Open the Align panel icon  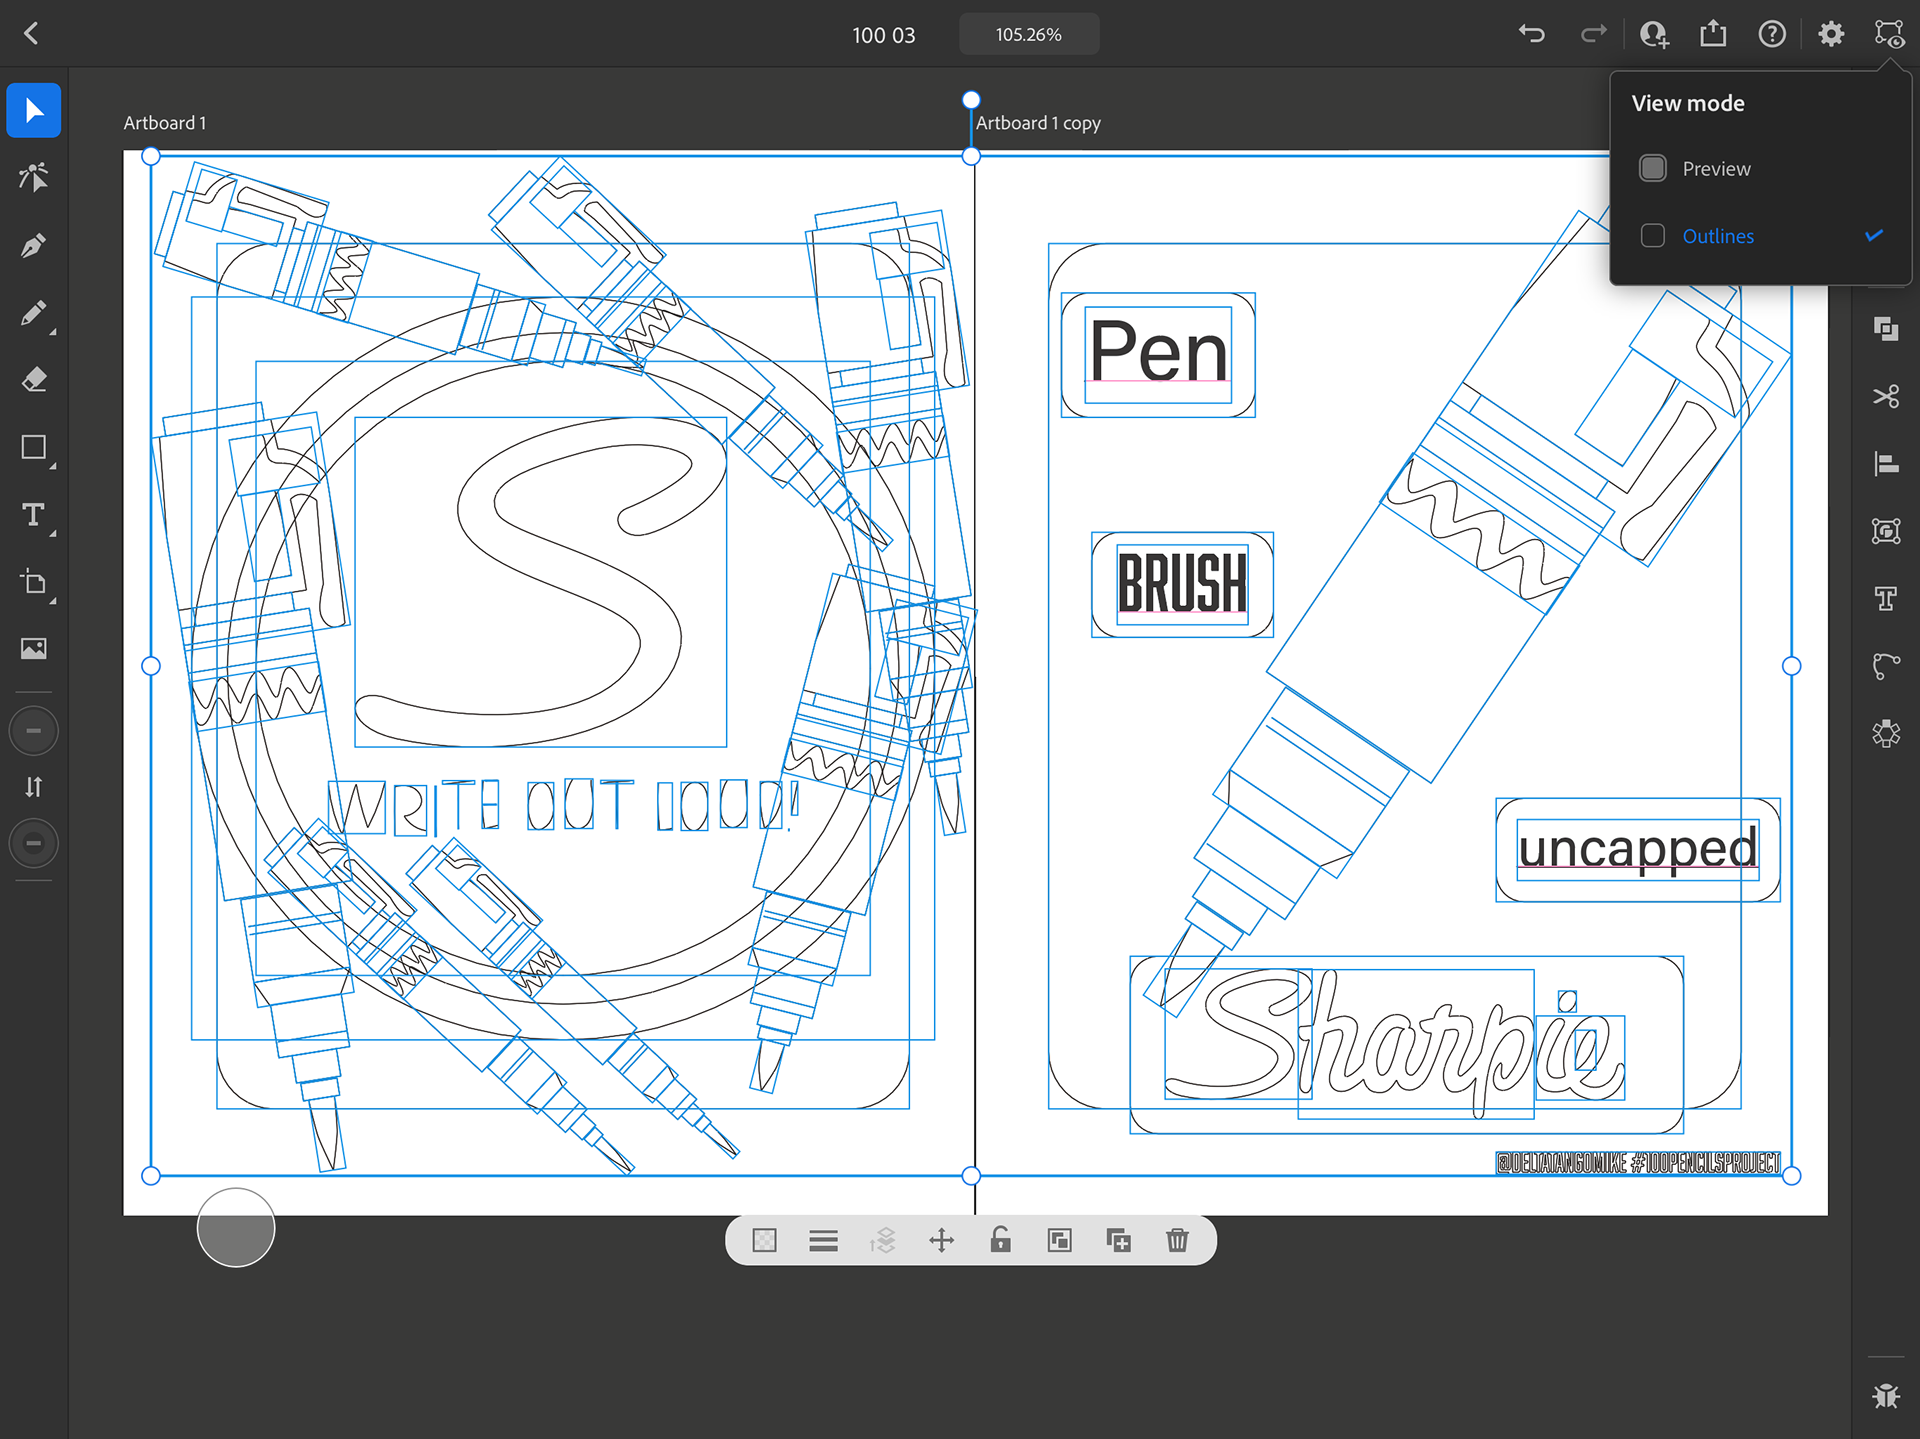(1886, 464)
